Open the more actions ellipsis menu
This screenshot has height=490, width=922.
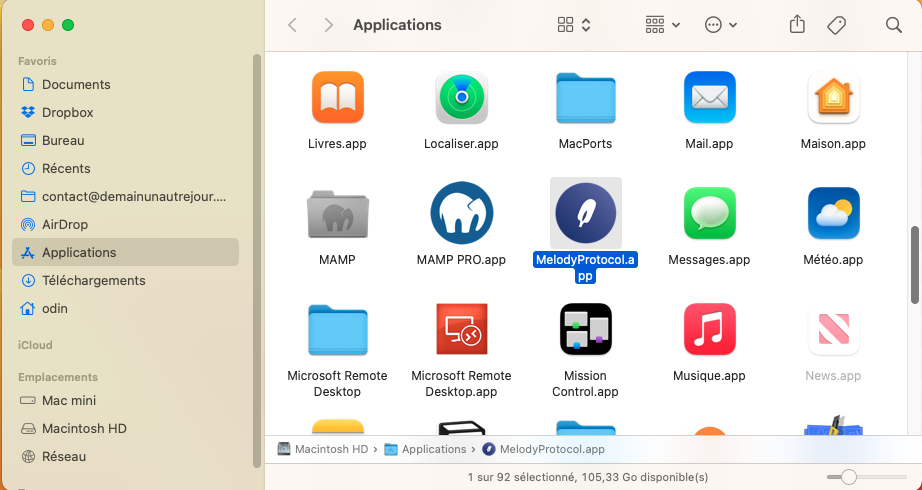click(721, 25)
